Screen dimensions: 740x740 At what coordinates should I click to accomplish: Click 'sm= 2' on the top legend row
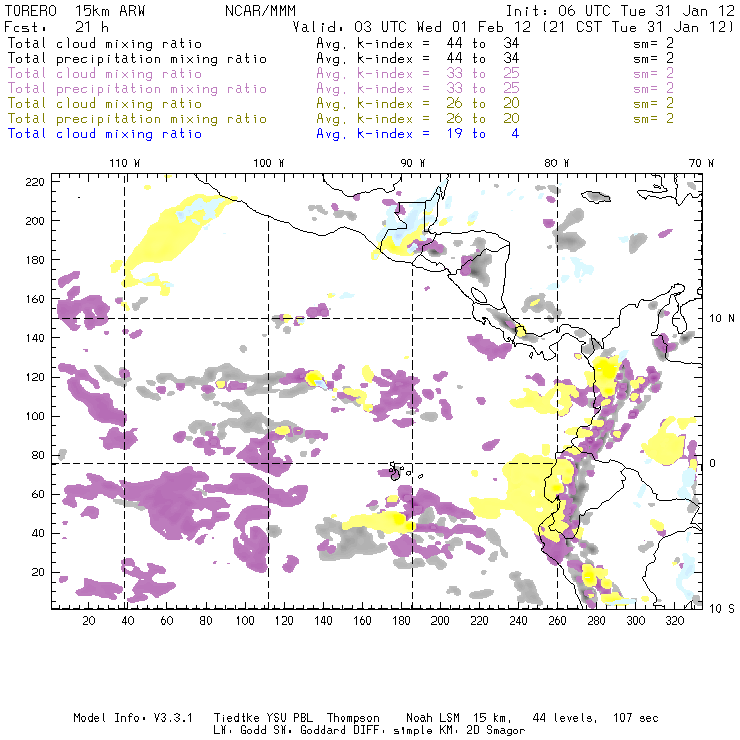(x=654, y=43)
